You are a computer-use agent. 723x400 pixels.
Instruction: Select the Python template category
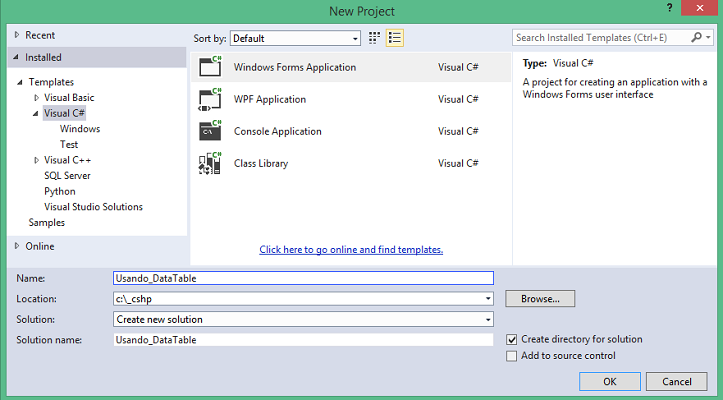coord(59,191)
